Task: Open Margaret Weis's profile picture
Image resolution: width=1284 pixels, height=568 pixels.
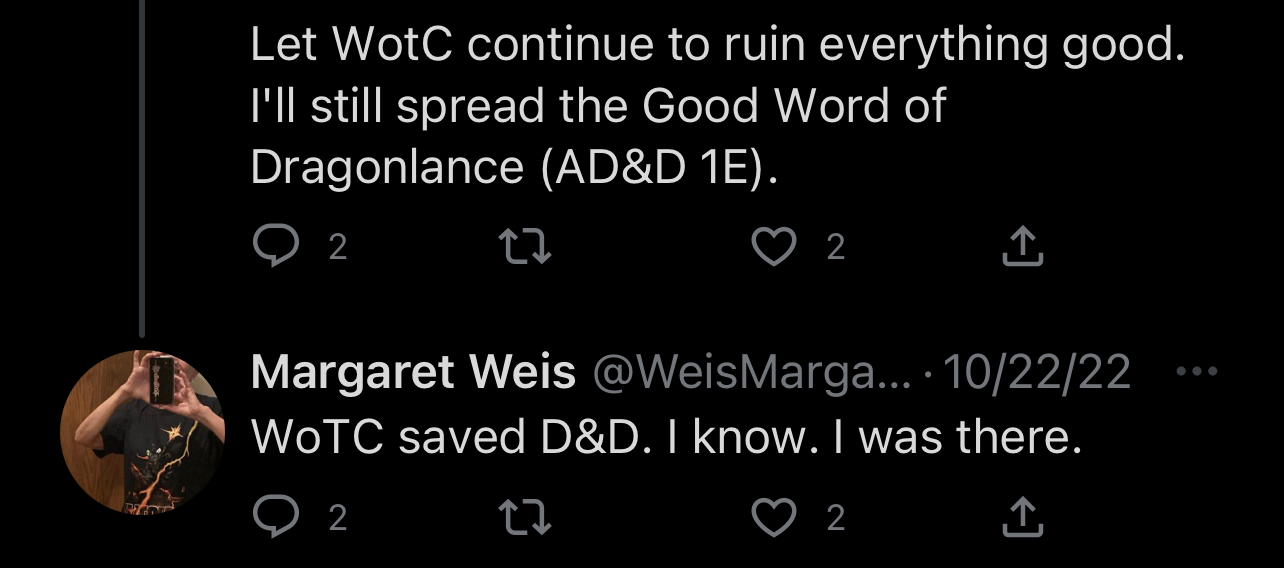Action: 141,431
